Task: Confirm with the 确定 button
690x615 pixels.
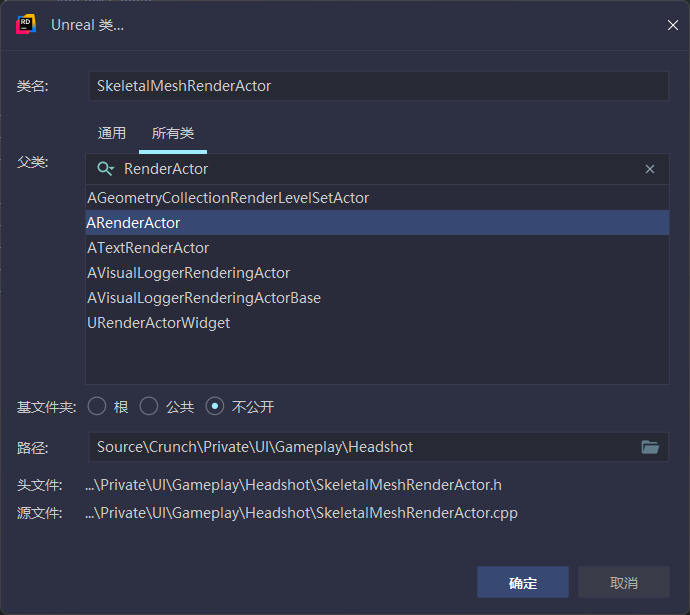Action: point(523,582)
